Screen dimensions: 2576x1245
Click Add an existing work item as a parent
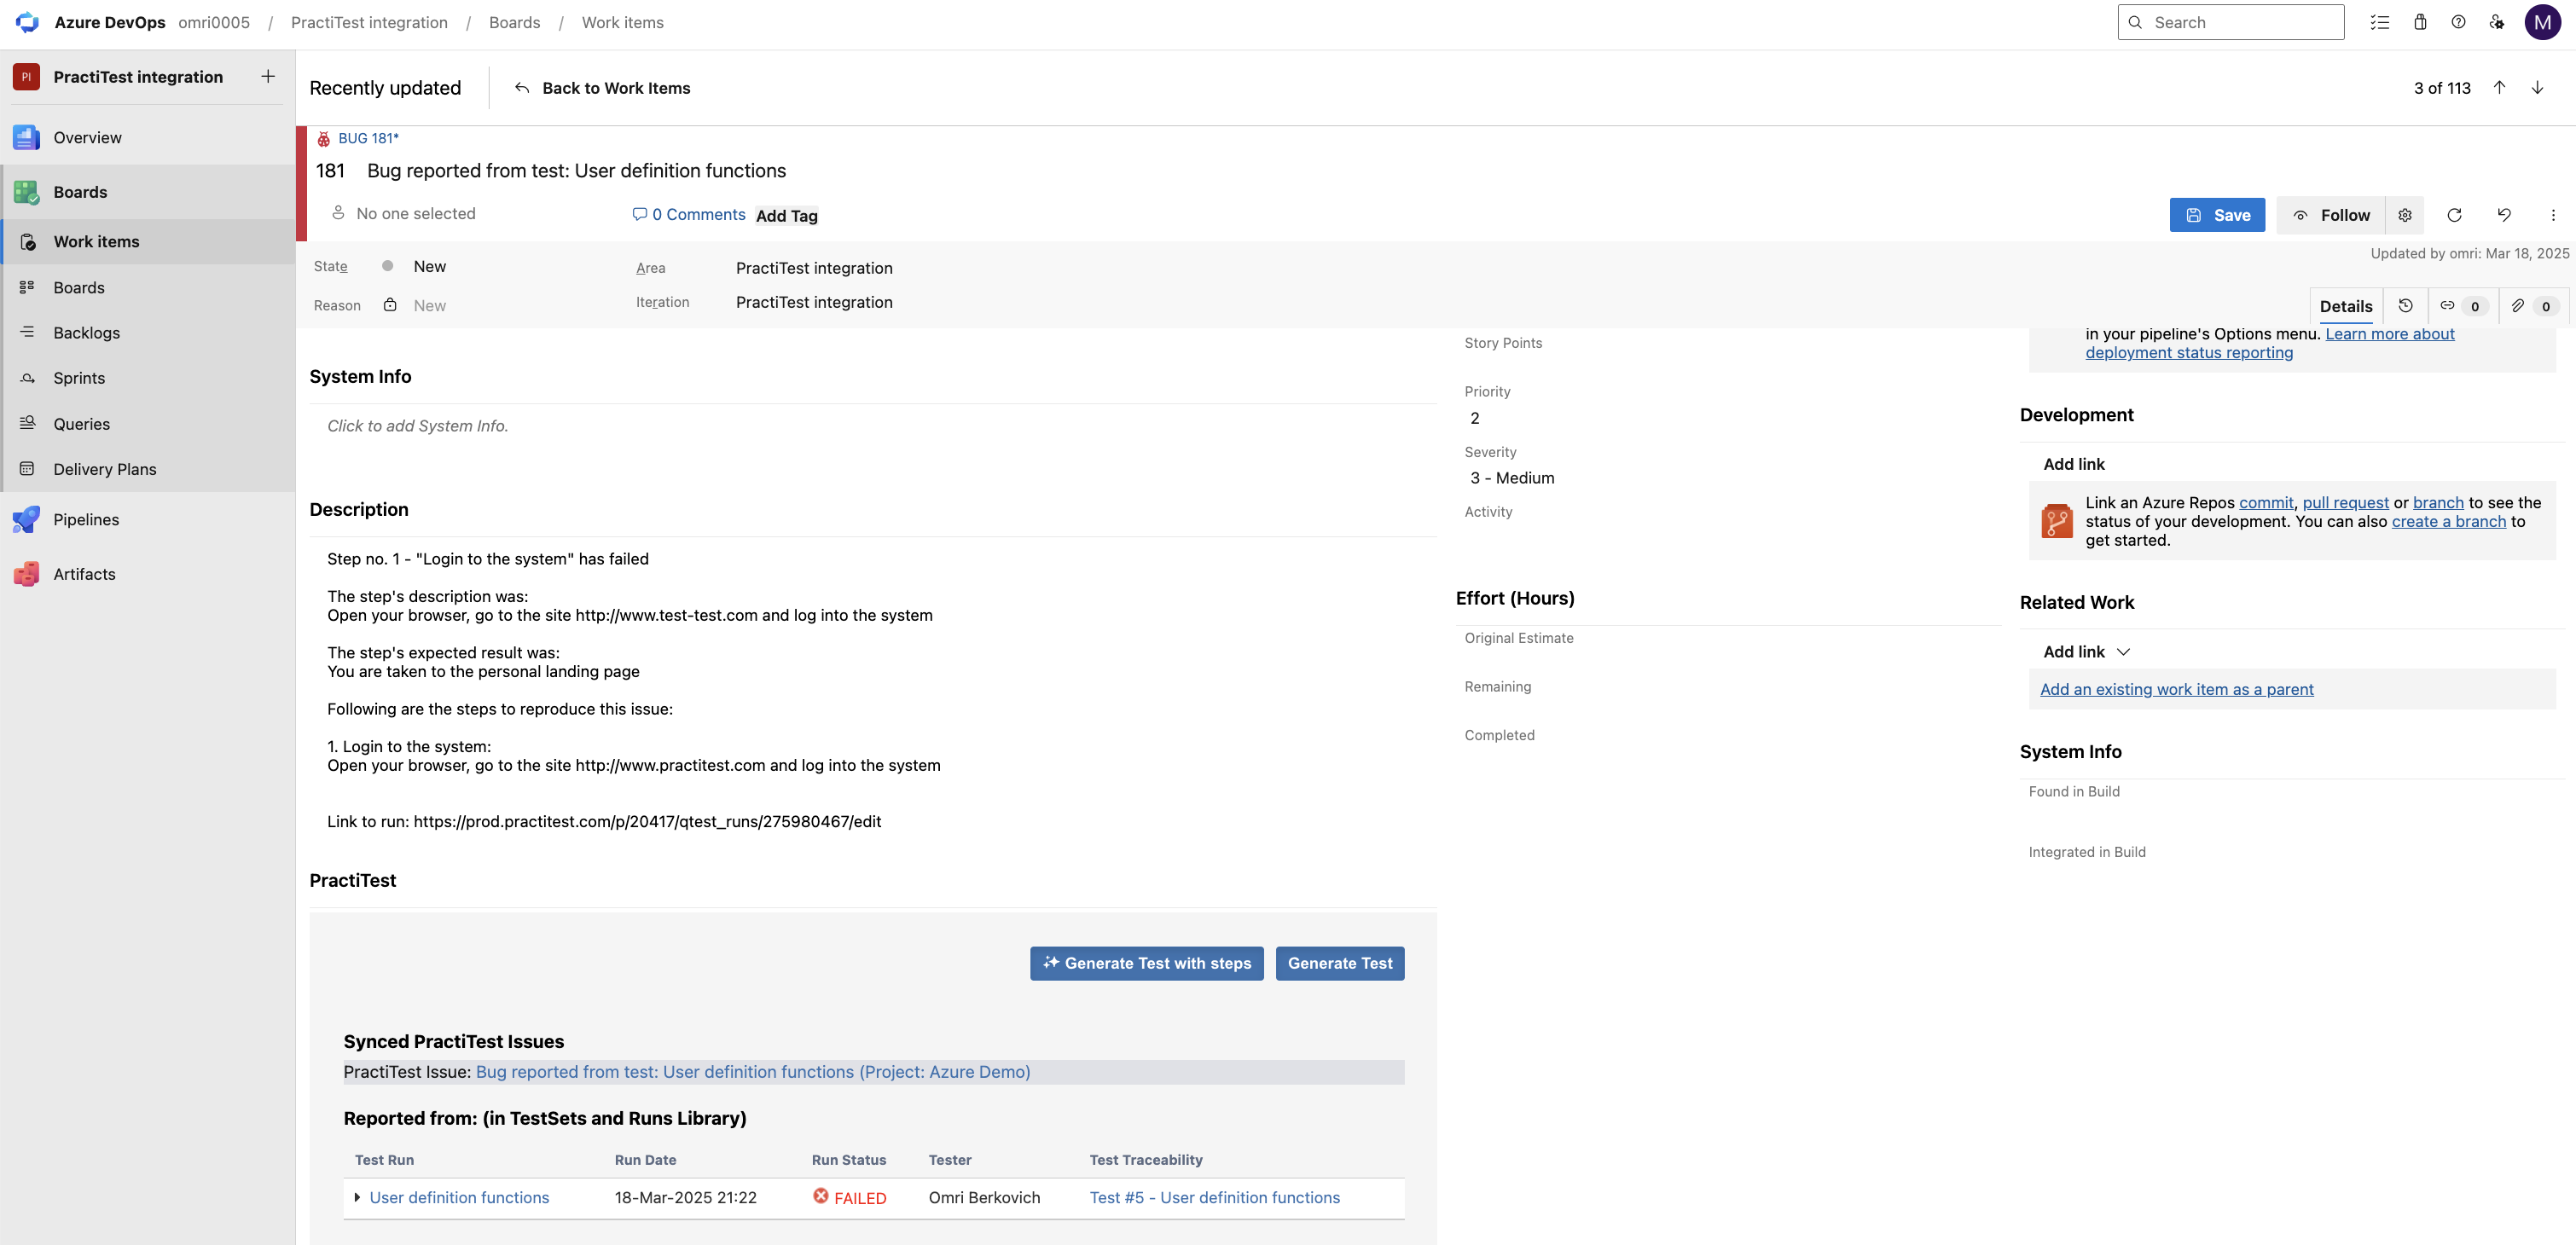(x=2176, y=689)
